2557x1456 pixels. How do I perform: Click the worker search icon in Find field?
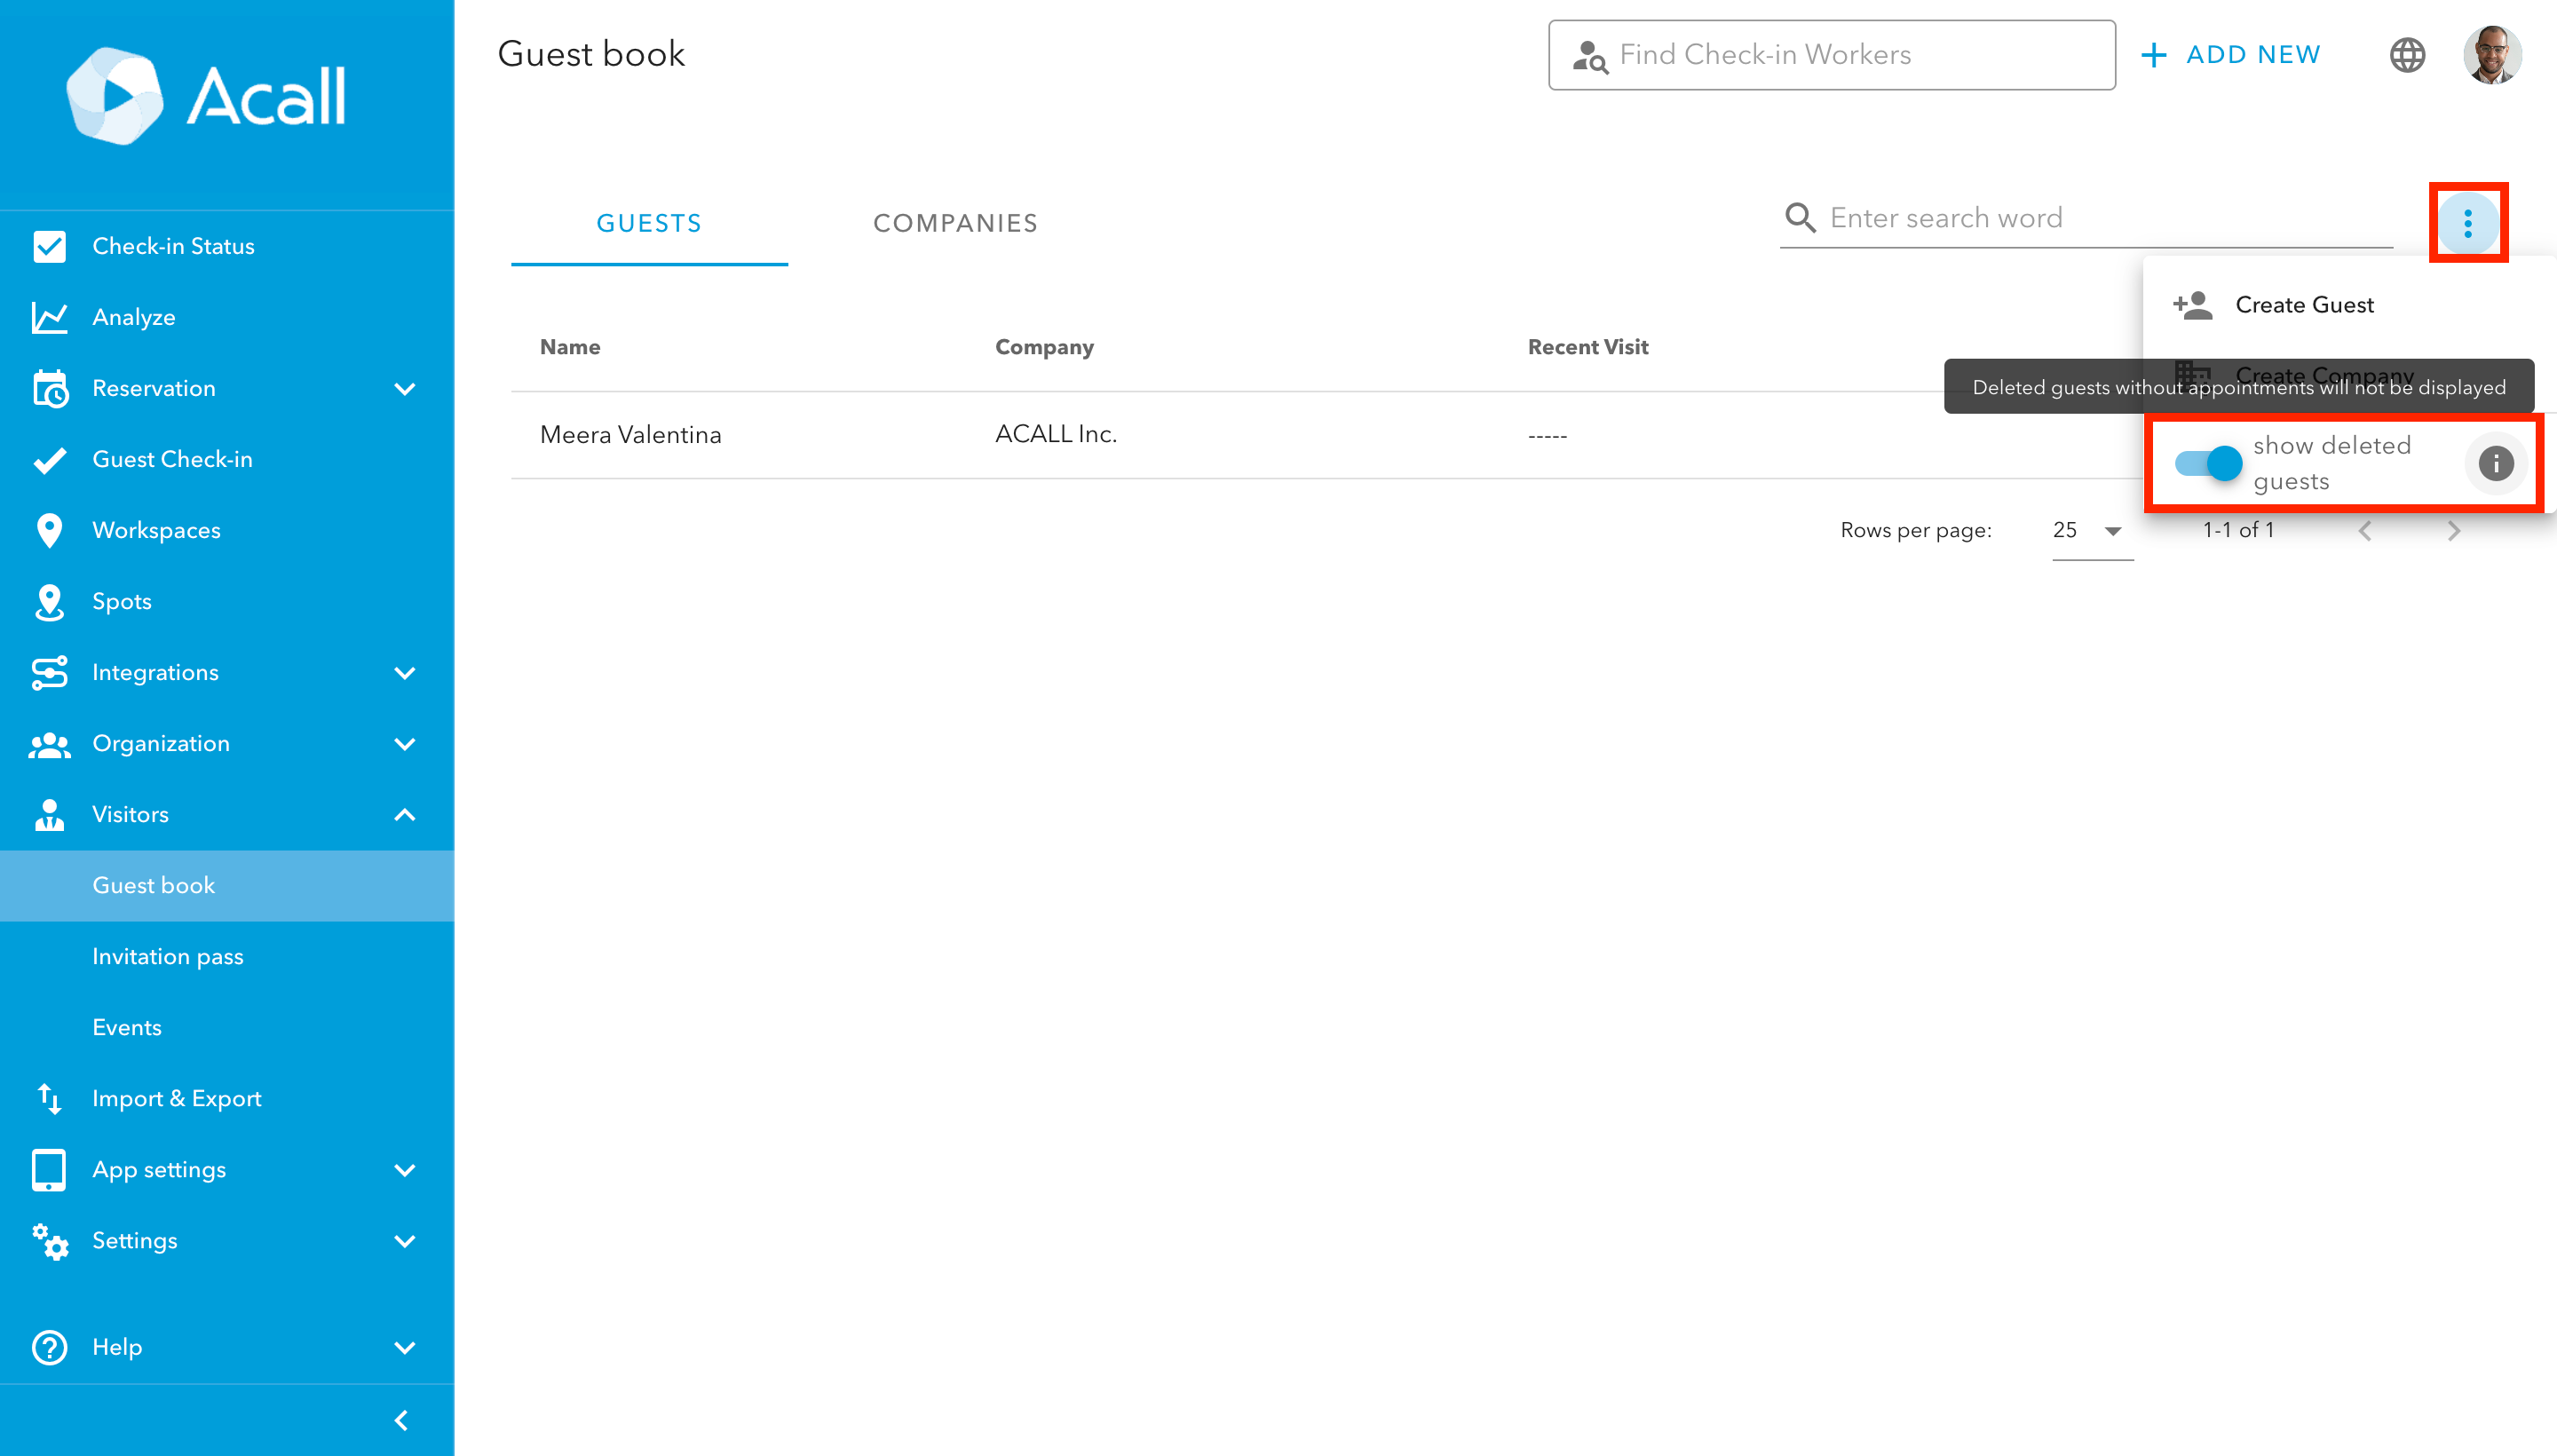pos(1589,56)
